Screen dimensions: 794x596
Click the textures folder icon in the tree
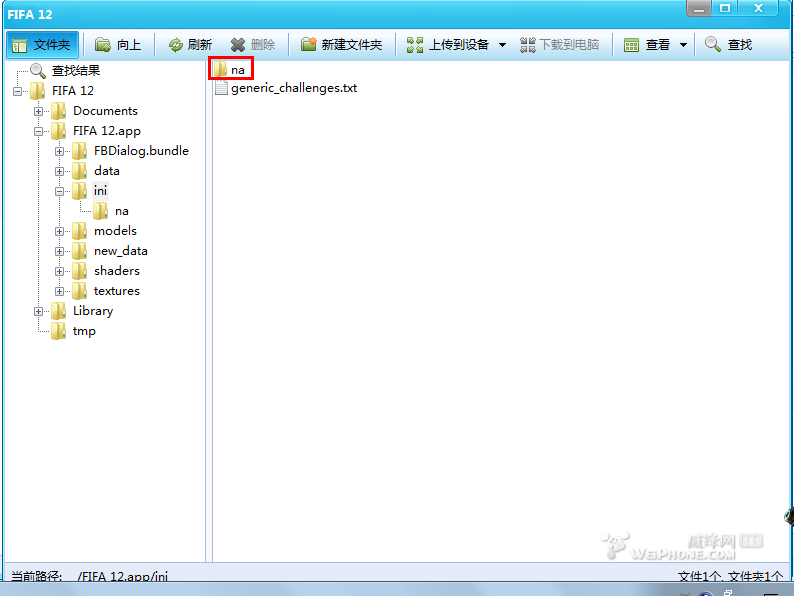point(79,291)
